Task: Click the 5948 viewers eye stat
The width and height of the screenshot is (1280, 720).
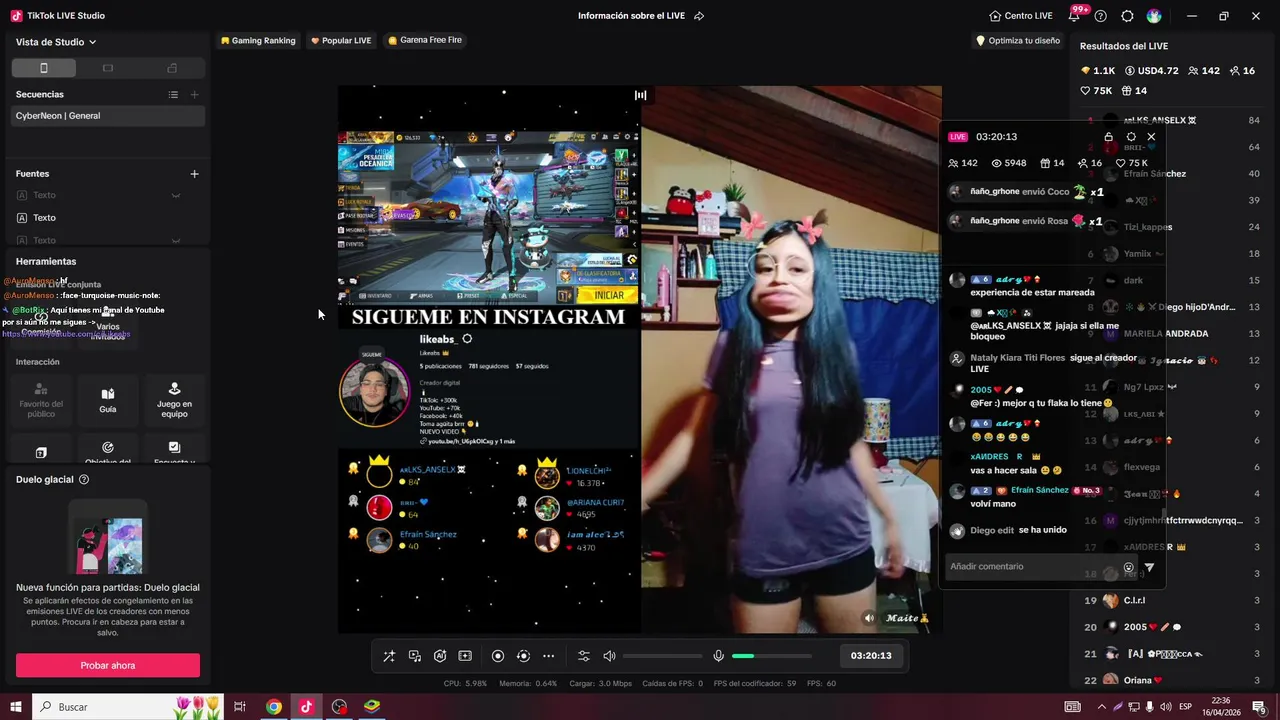Action: (1009, 163)
